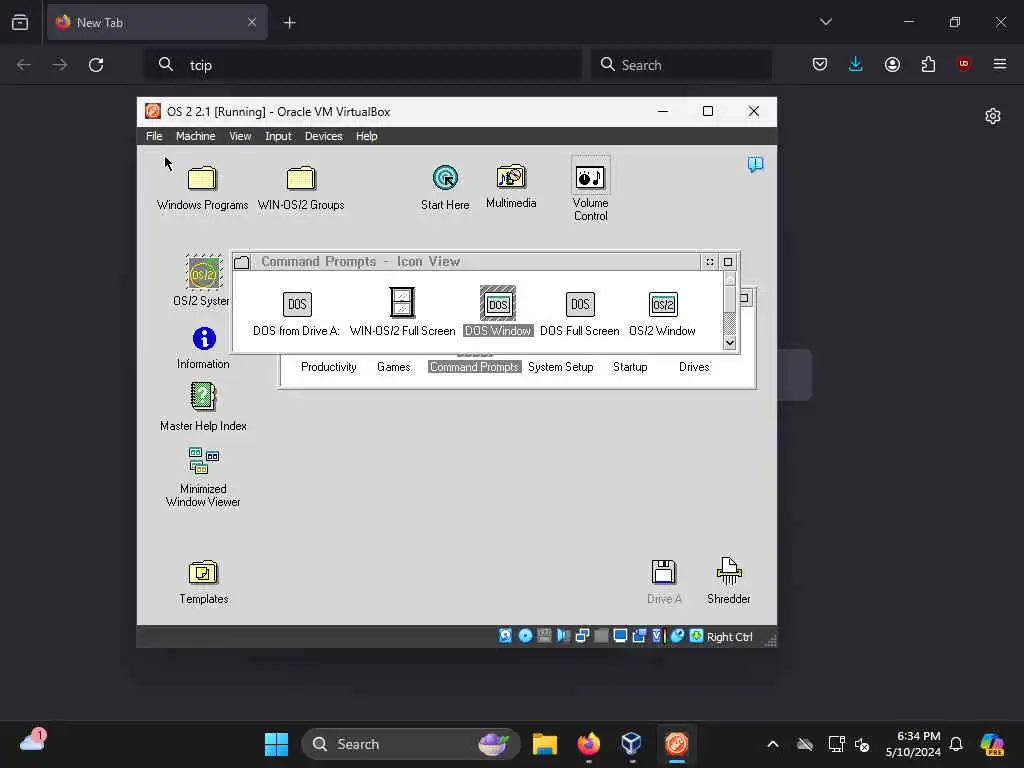The image size is (1024, 768).
Task: Select the Volume Control icon
Action: [x=590, y=176]
